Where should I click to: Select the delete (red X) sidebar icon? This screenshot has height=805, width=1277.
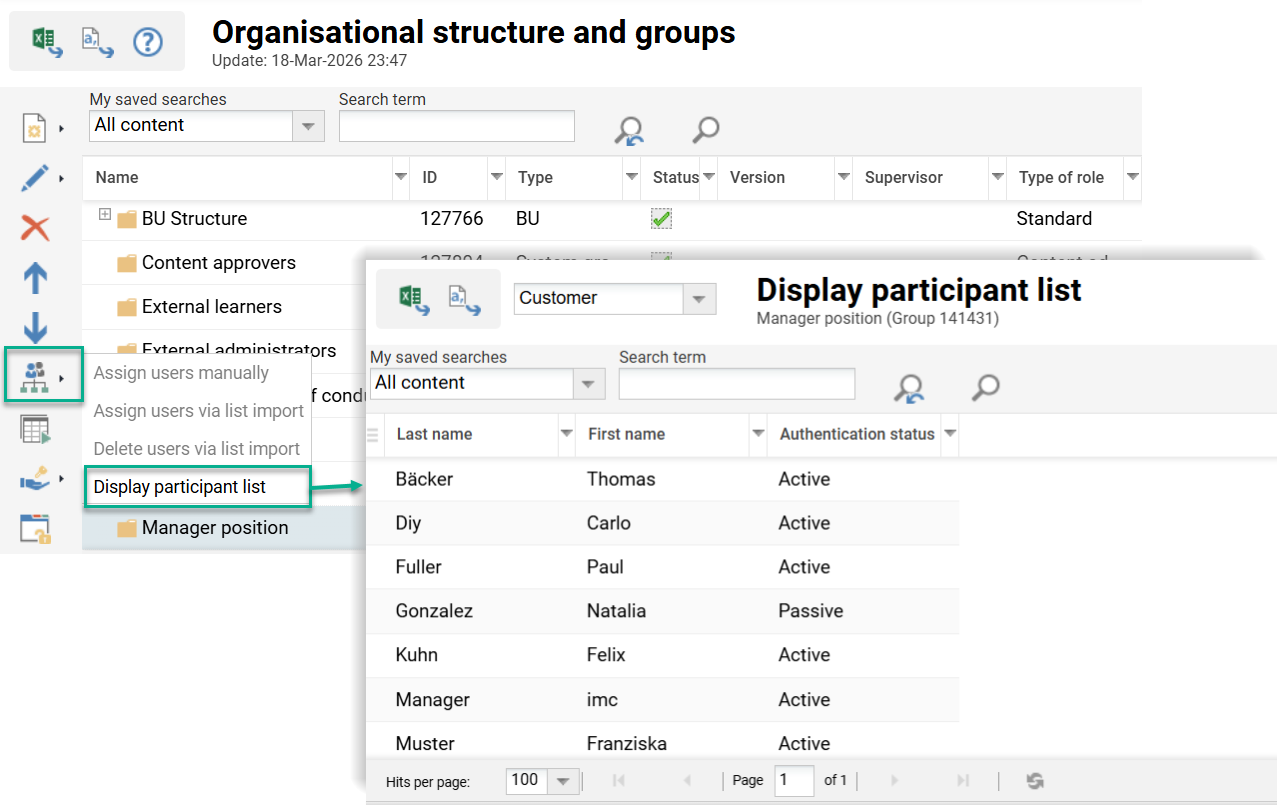35,227
